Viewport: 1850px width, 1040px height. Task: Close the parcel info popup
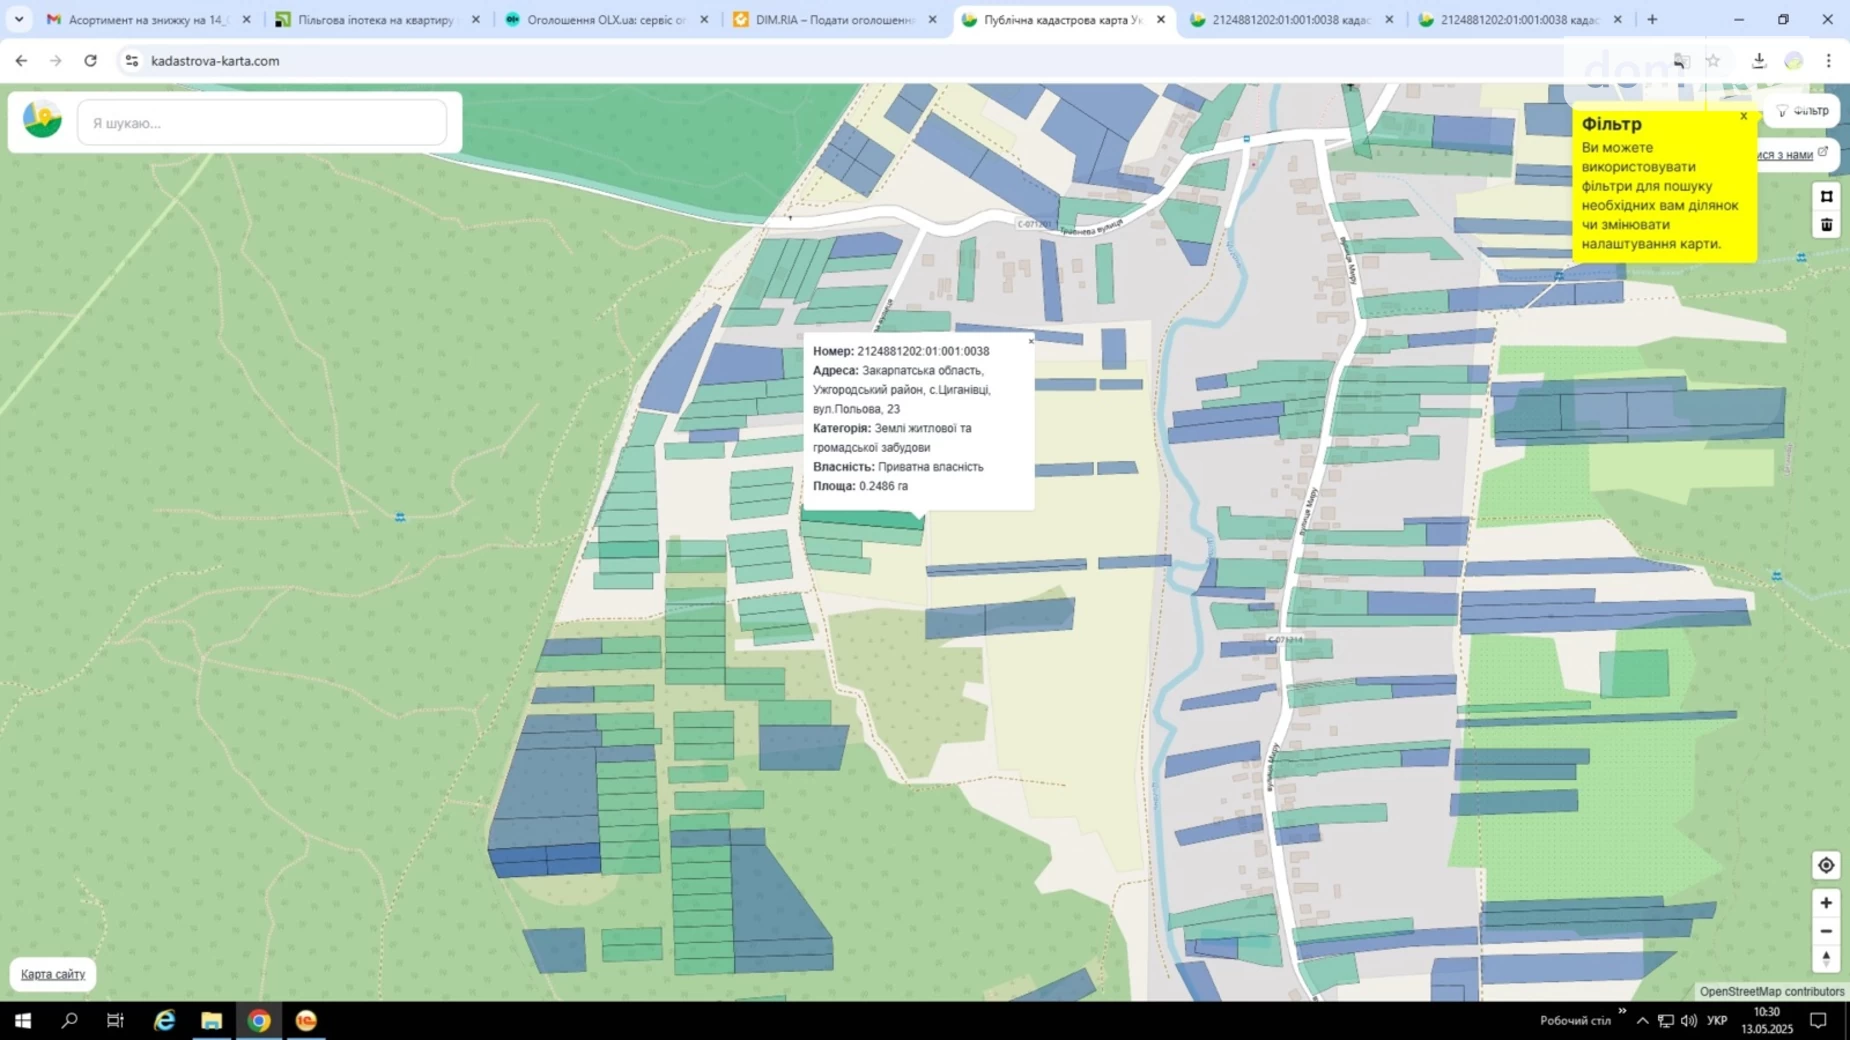coord(1031,341)
